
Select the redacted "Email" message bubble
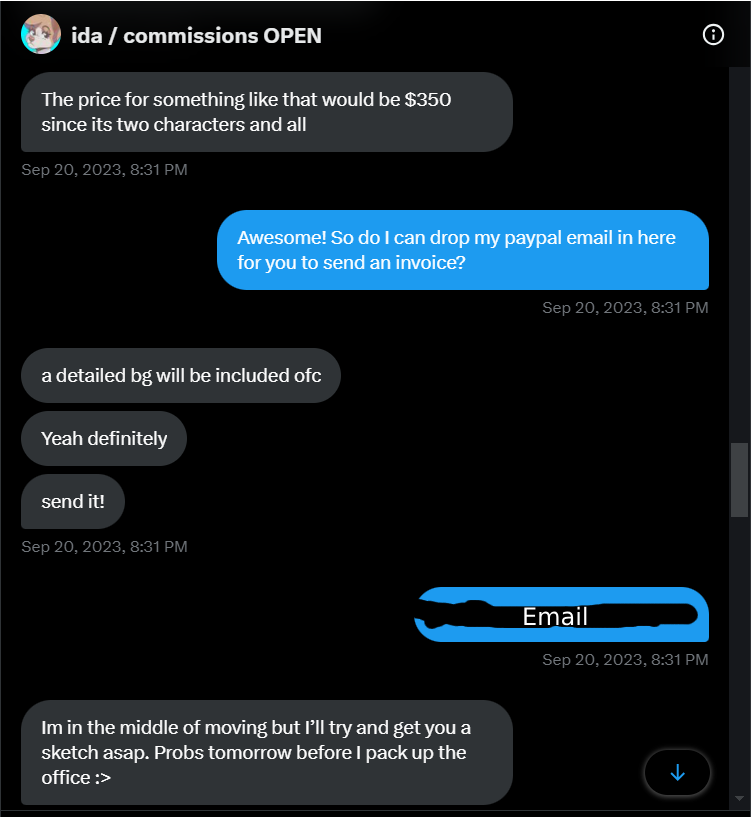coord(561,615)
